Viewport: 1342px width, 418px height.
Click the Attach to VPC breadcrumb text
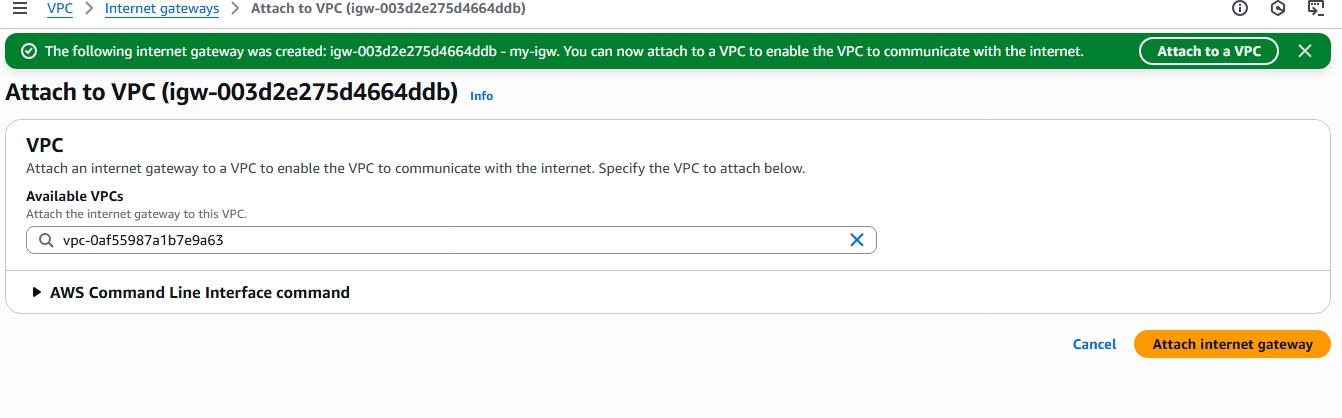[x=388, y=9]
